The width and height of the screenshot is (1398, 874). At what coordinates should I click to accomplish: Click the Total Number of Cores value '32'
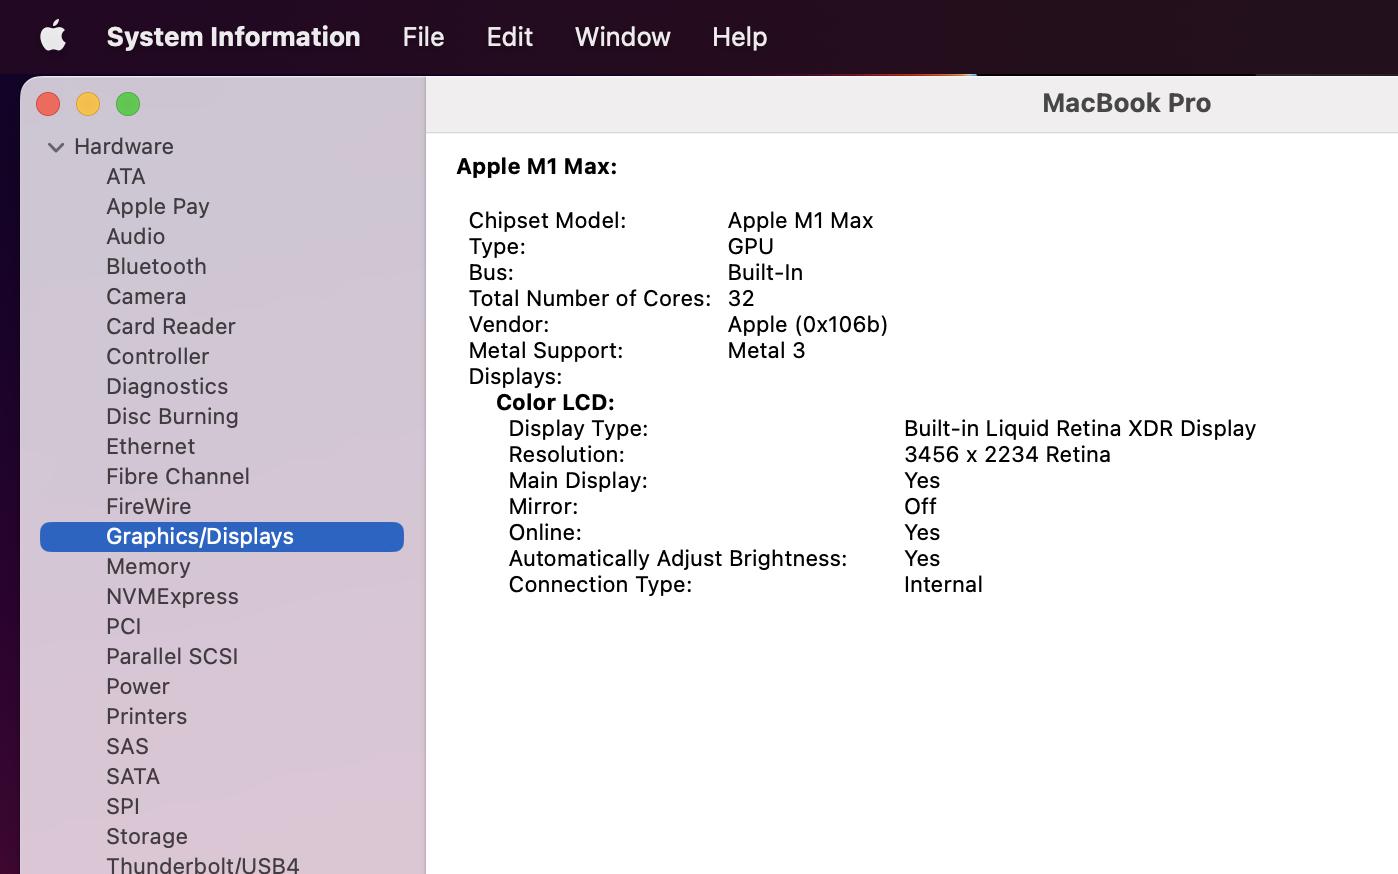tap(741, 298)
